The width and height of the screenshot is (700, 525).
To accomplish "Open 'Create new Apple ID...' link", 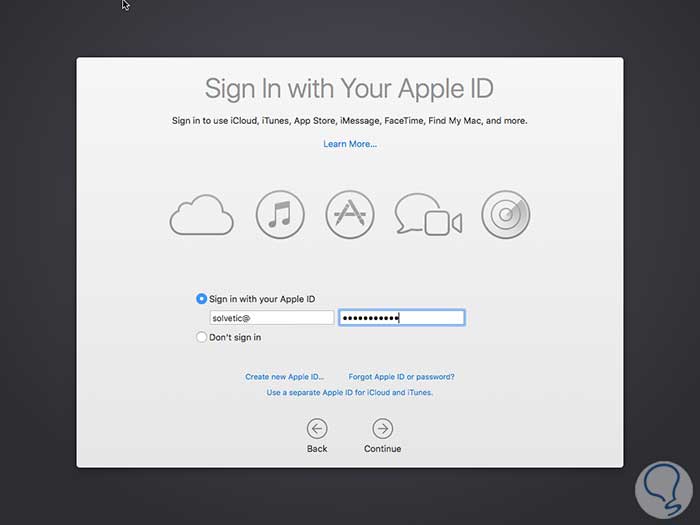I will (x=284, y=377).
